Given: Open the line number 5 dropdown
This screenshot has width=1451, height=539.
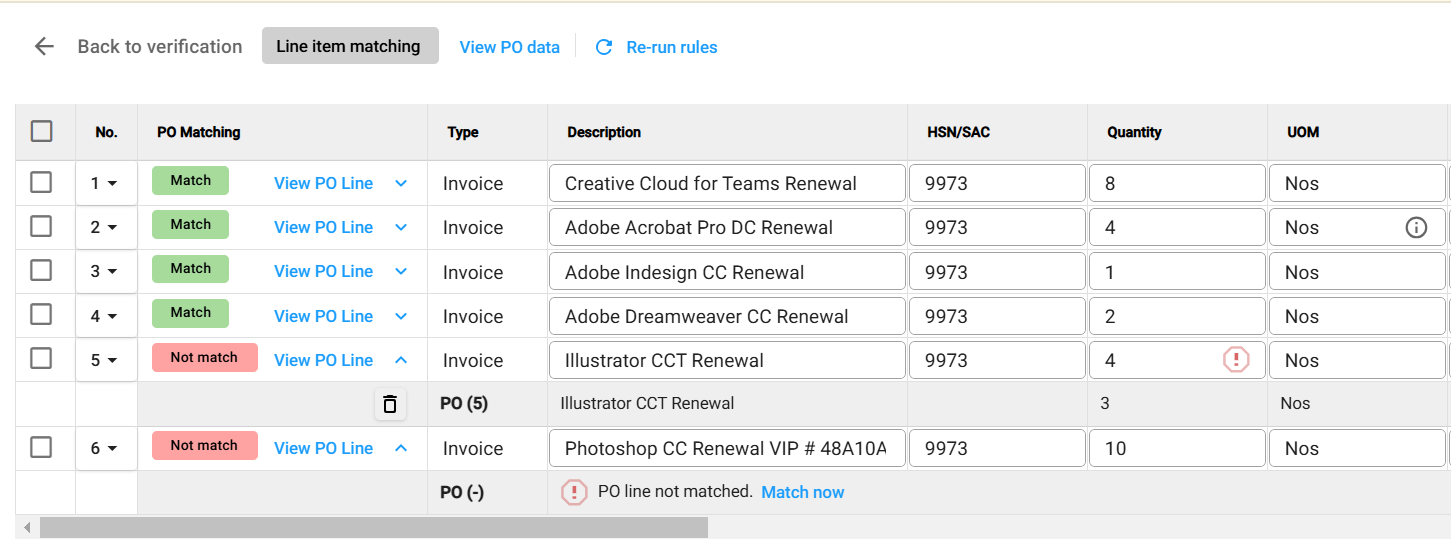Looking at the screenshot, I should point(105,360).
